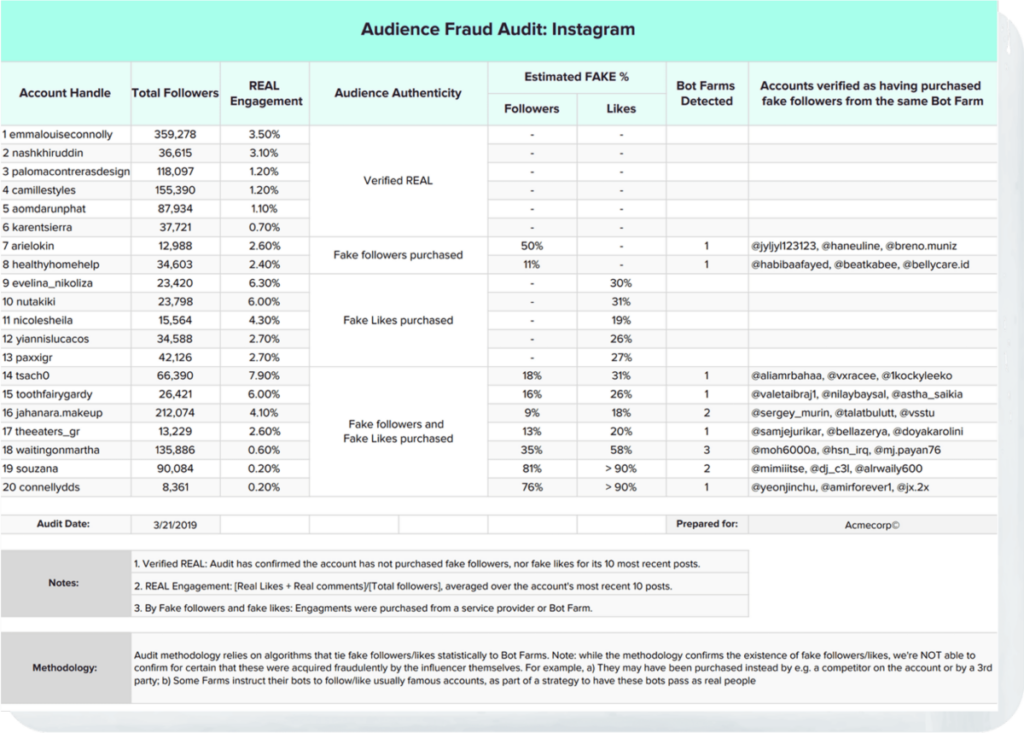
Task: Click 'Fake followers and Fake Likes purchased' cell
Action: (398, 431)
